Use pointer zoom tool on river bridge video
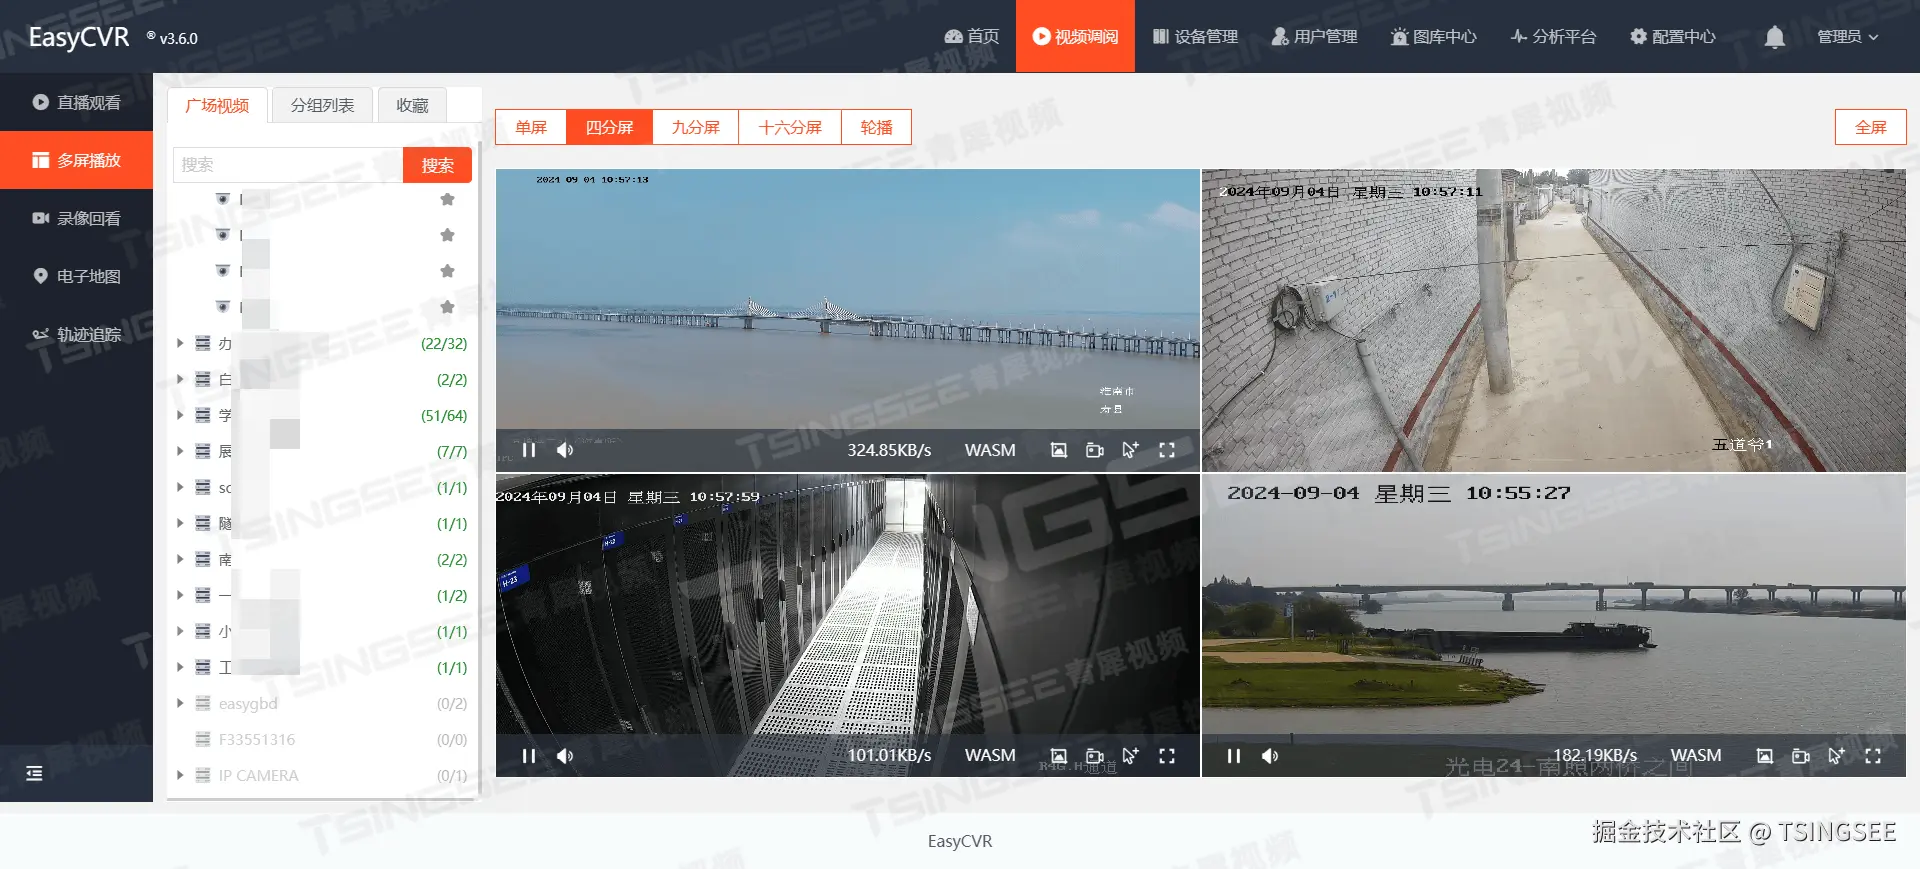1920x869 pixels. pos(1837,756)
